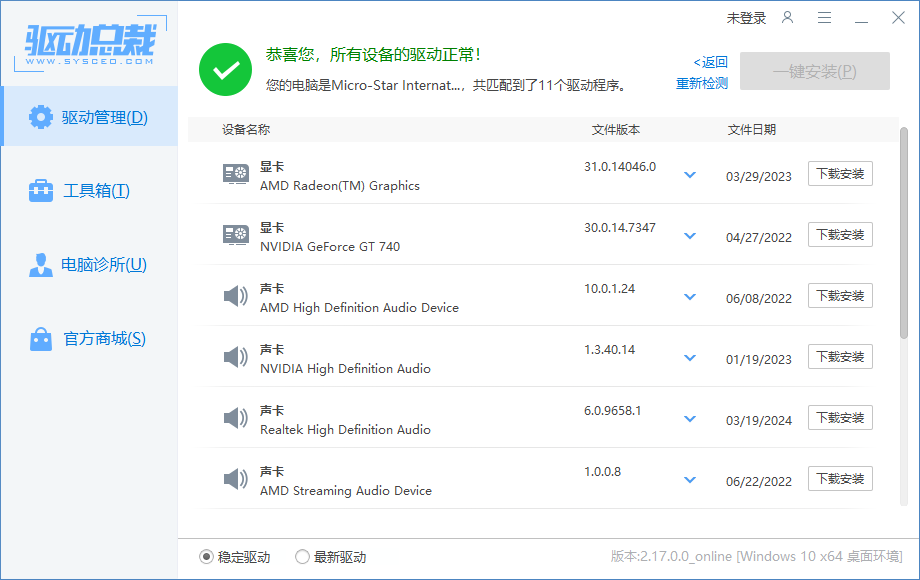Click the NVIDIA GeForce GT 740 card icon

coord(236,235)
